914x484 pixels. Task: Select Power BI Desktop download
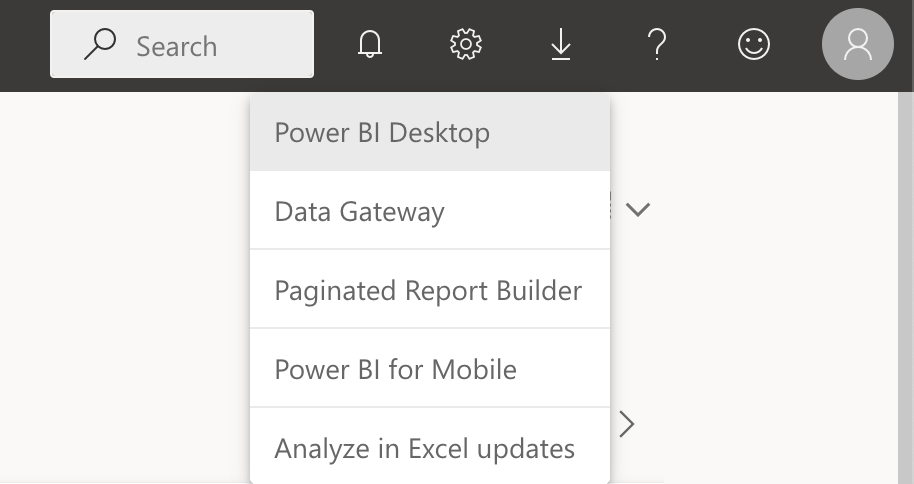[x=430, y=132]
